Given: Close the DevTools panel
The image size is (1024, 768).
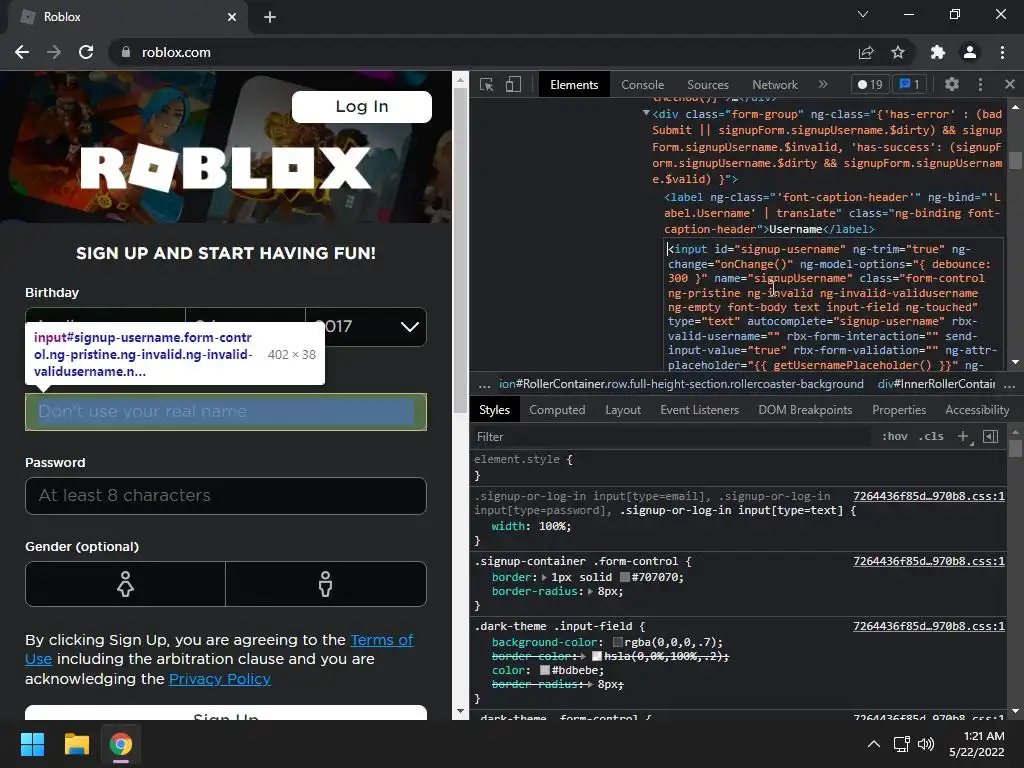Looking at the screenshot, I should click(1010, 84).
